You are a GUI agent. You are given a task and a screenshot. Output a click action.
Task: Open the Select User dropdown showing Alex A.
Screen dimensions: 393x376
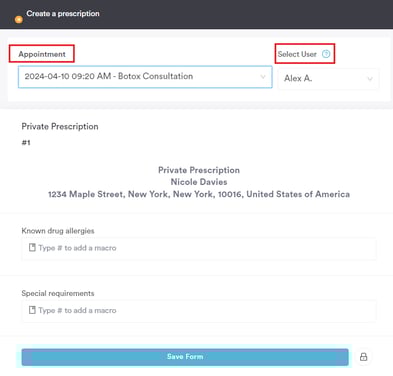pos(329,79)
